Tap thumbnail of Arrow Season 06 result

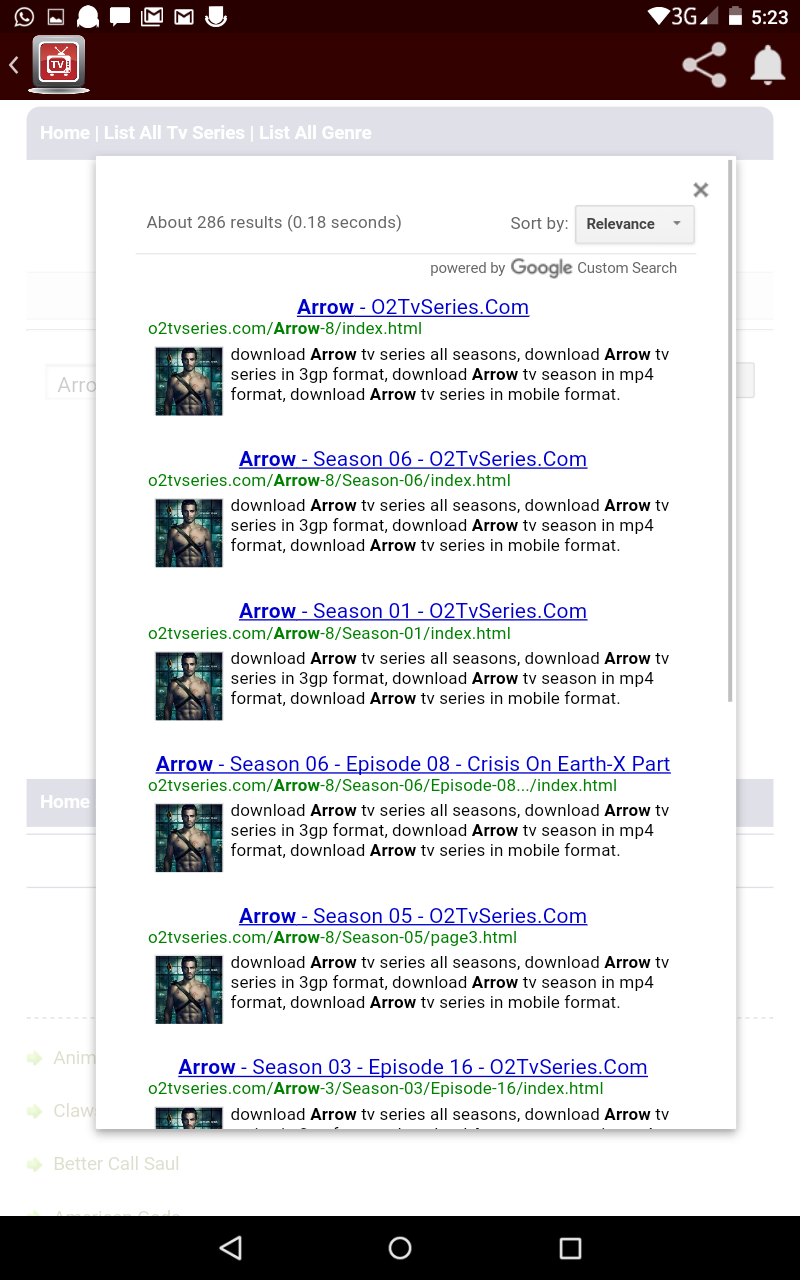click(x=189, y=533)
